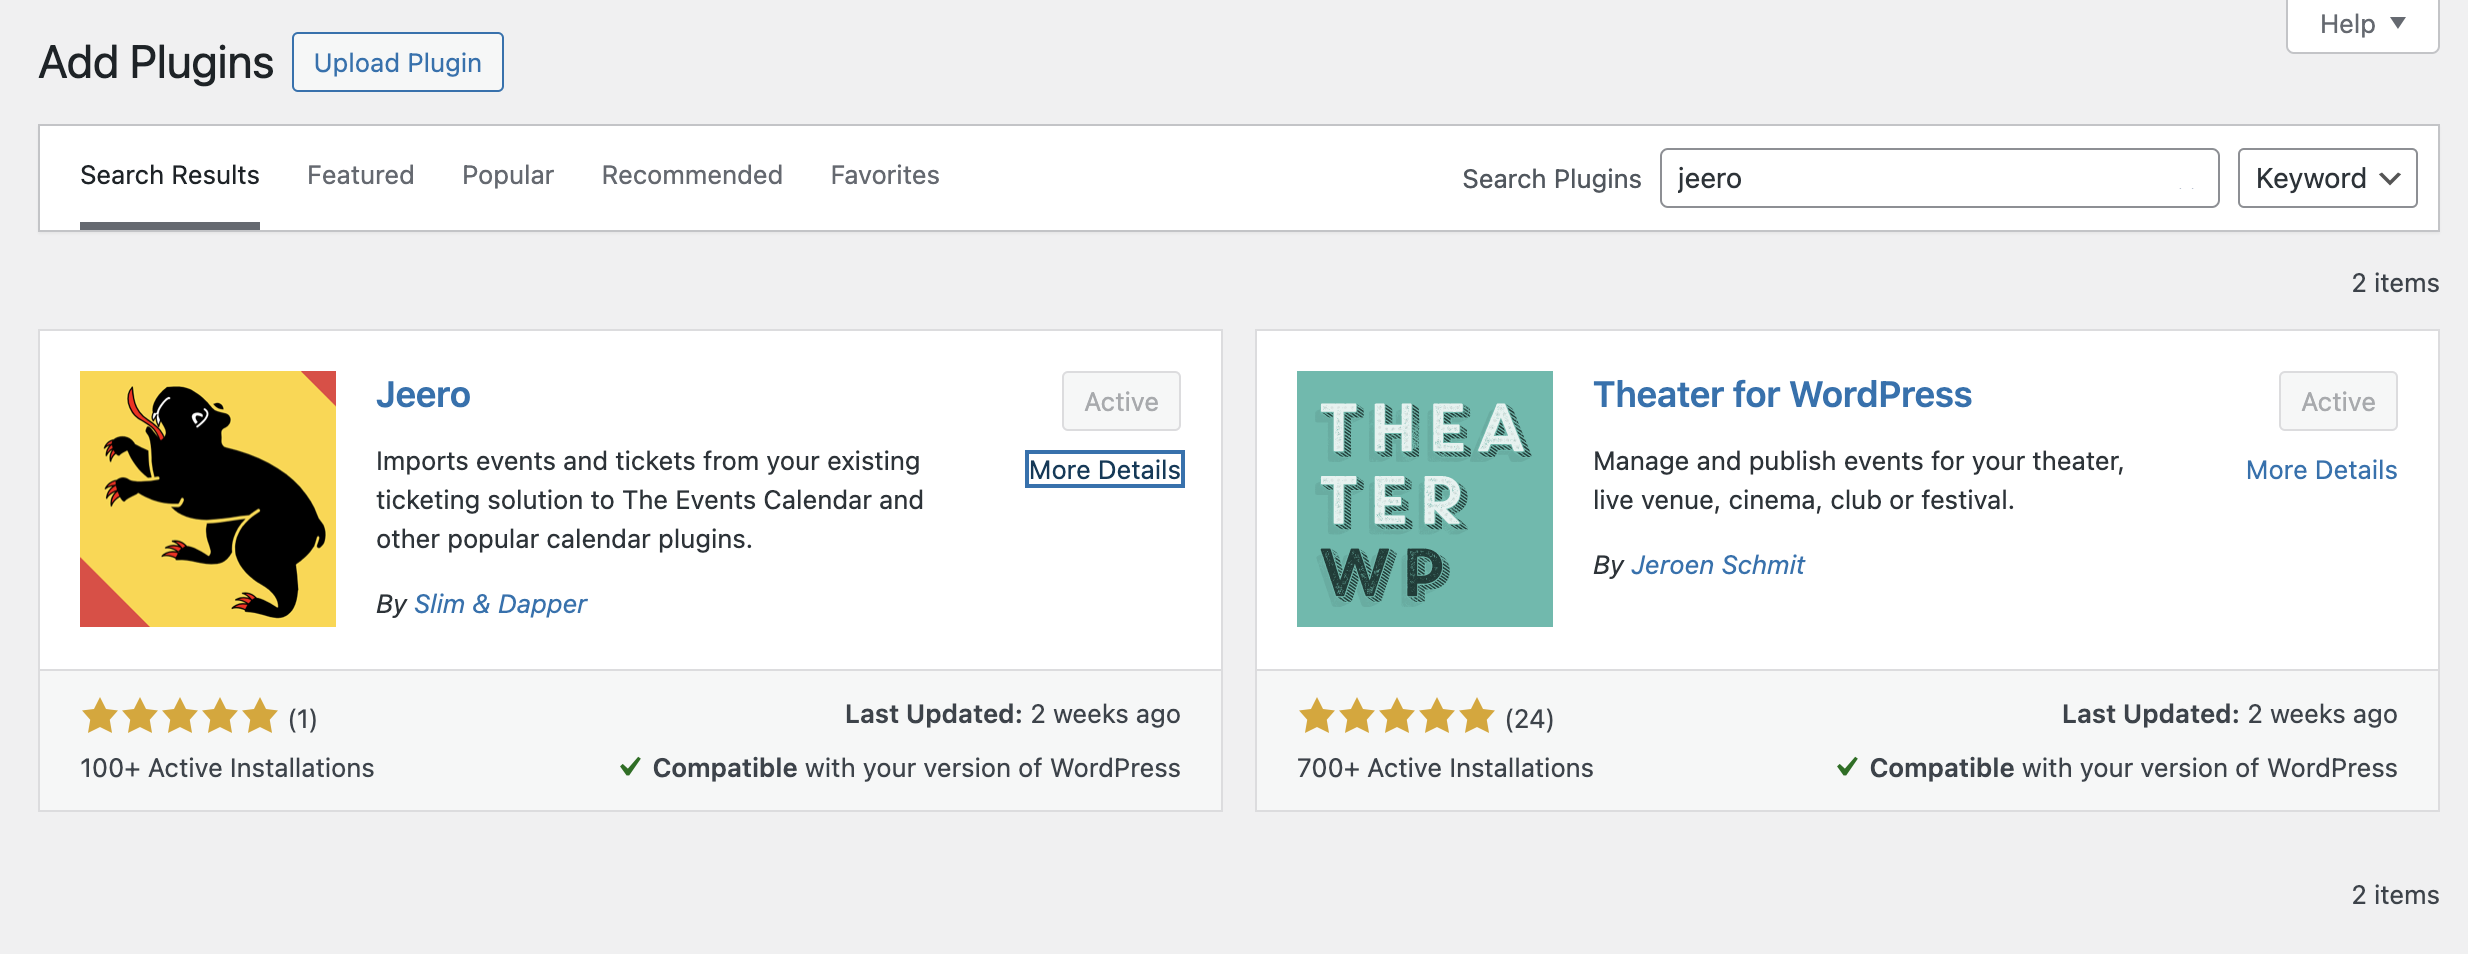Click the Jeero Active button
The width and height of the screenshot is (2468, 954).
[1121, 401]
